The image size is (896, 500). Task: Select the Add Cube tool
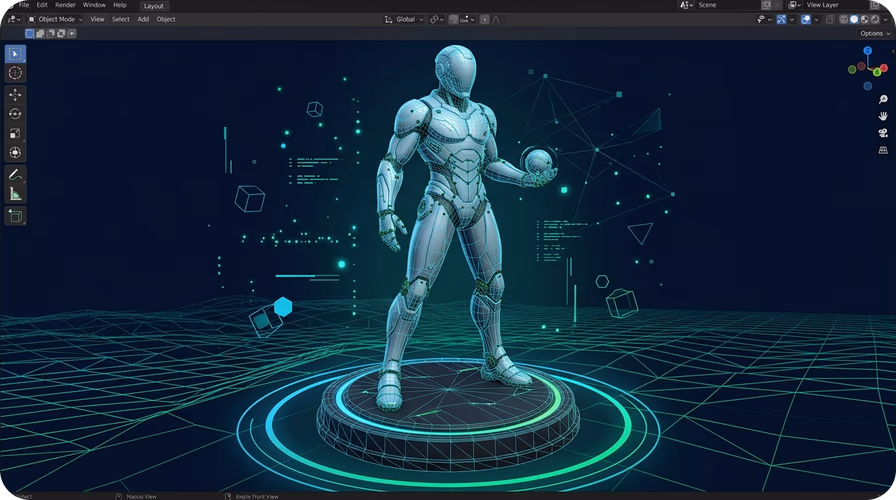point(15,216)
